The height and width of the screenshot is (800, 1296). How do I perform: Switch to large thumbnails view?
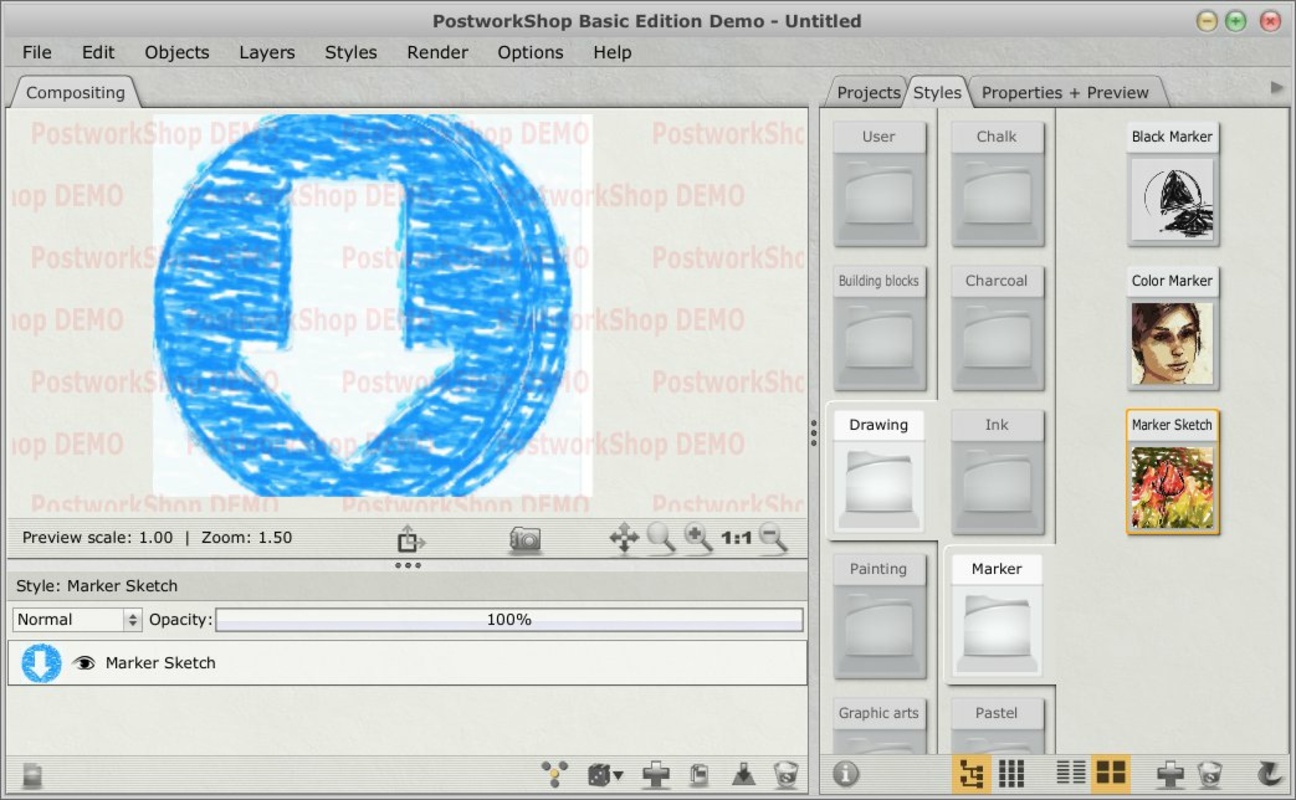click(x=1111, y=773)
